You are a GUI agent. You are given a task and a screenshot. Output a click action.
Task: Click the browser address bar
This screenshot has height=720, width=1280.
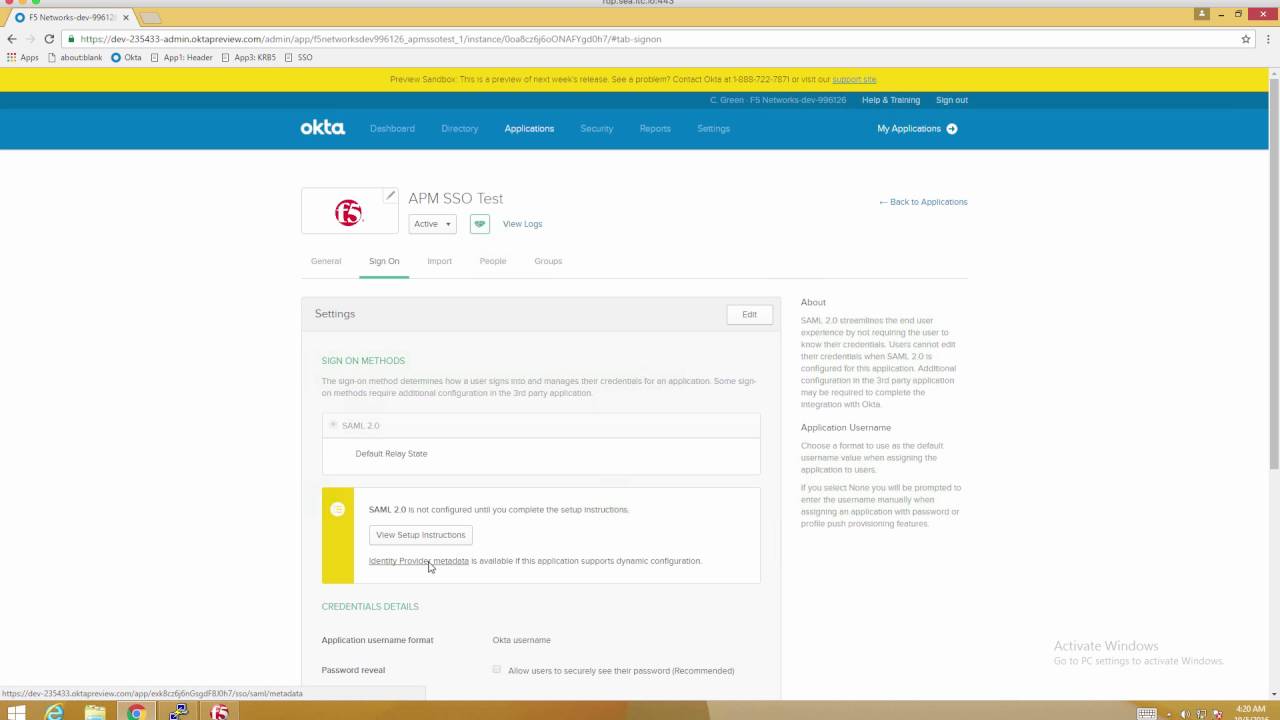[x=650, y=39]
